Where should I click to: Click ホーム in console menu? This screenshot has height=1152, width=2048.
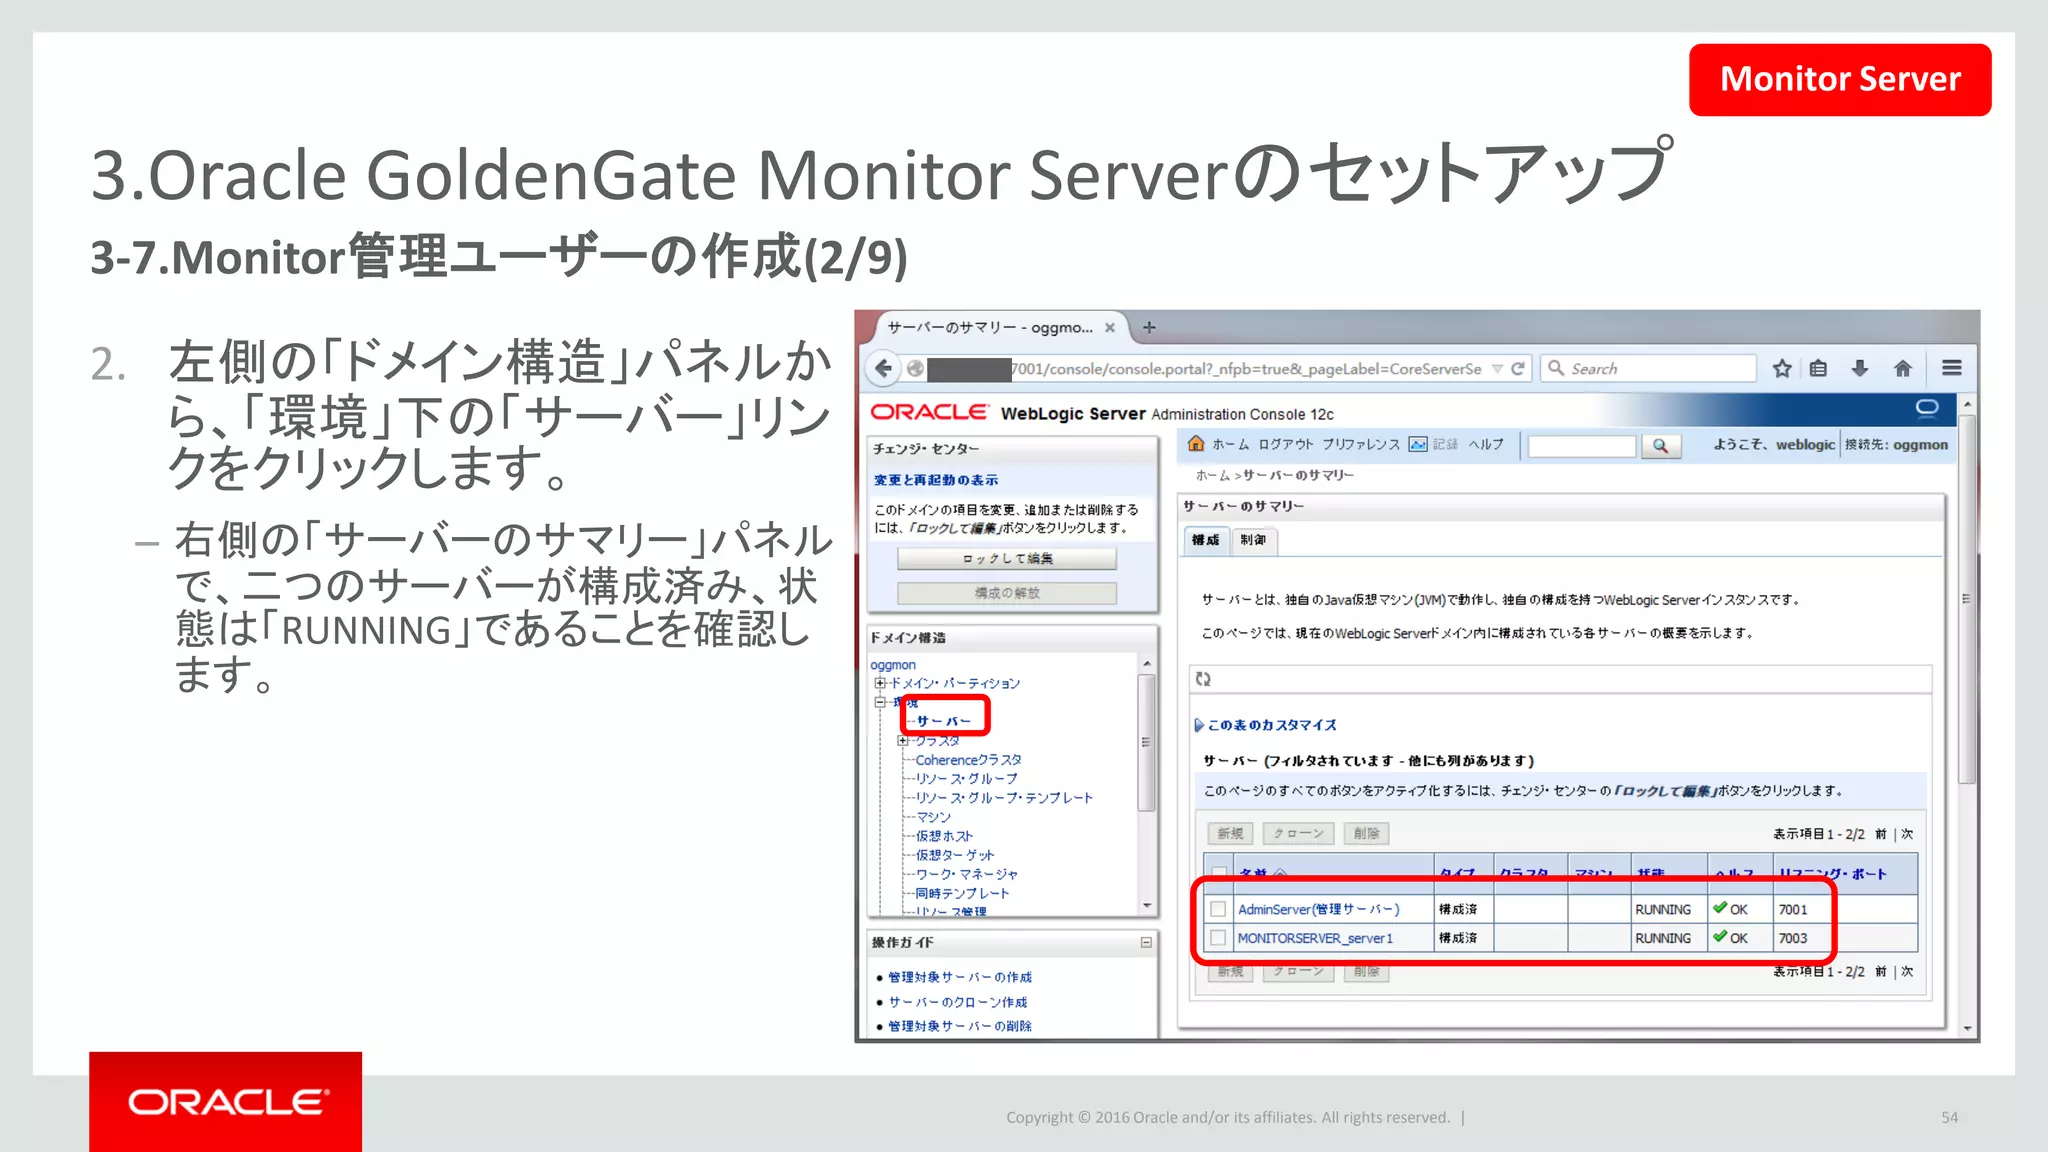tap(1230, 444)
